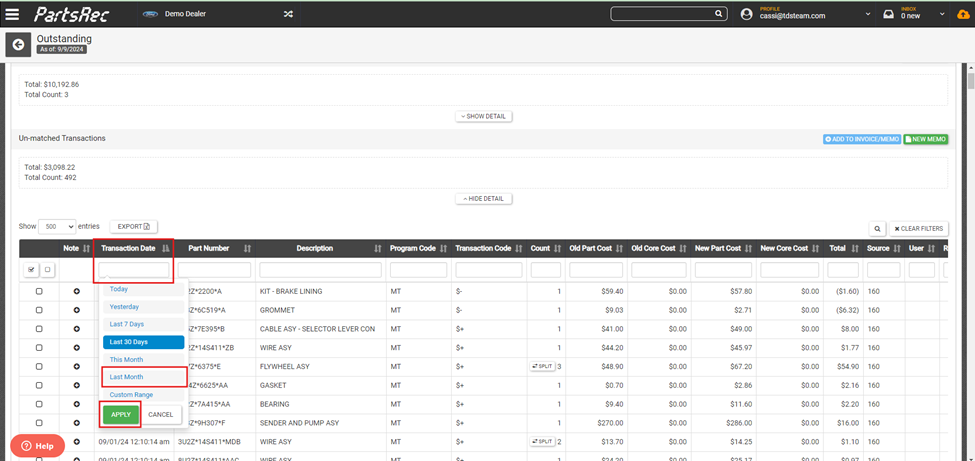This screenshot has width=975, height=461.
Task: Open the red Help button
Action: click(37, 445)
